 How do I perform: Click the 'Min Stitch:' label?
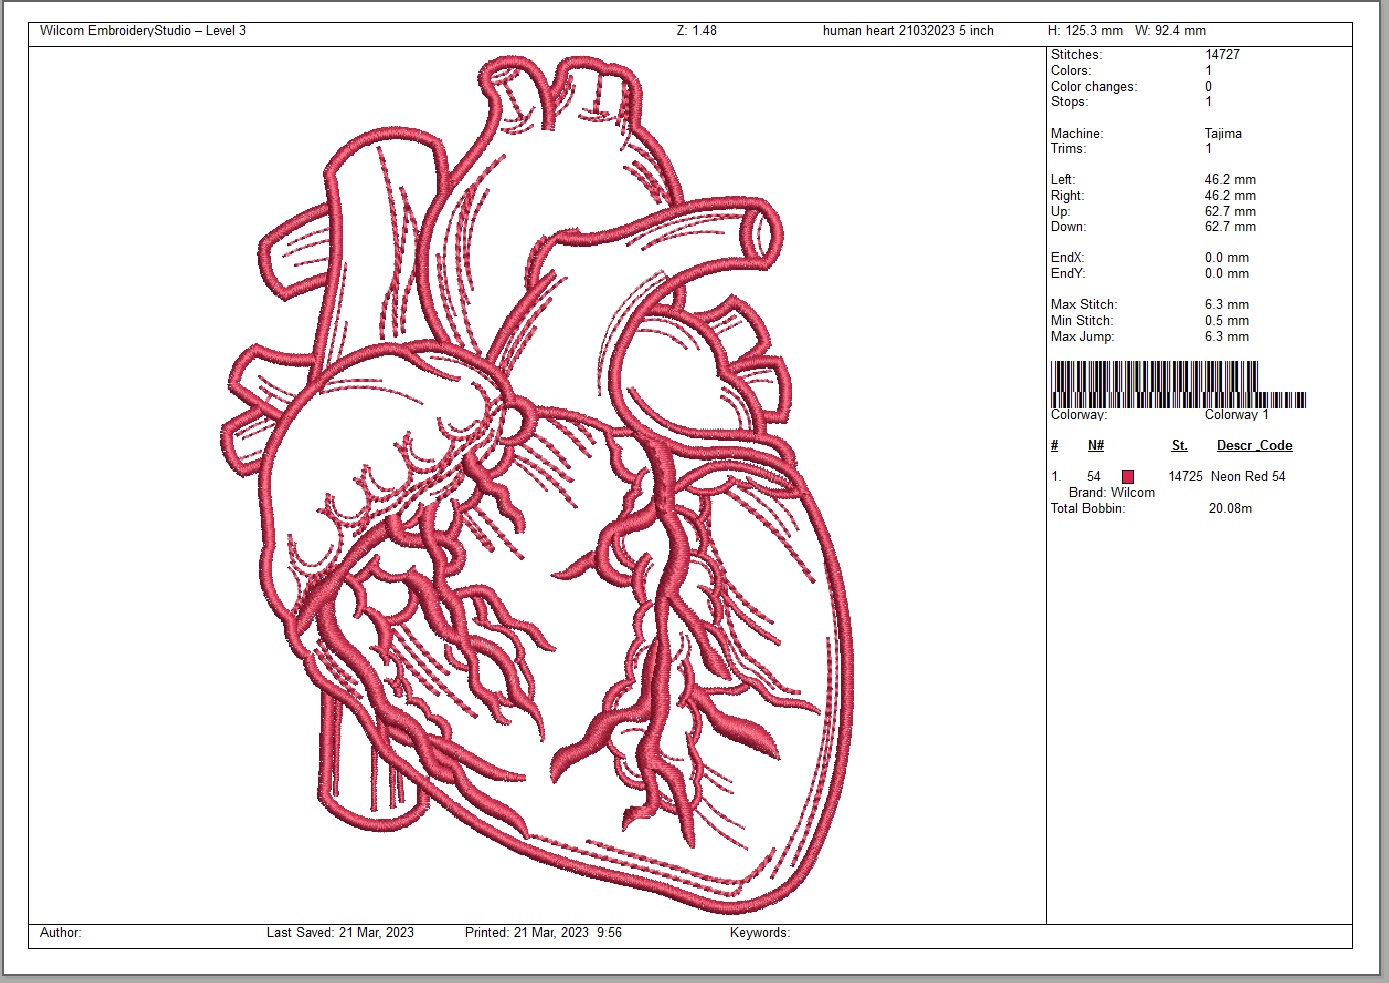point(1082,321)
